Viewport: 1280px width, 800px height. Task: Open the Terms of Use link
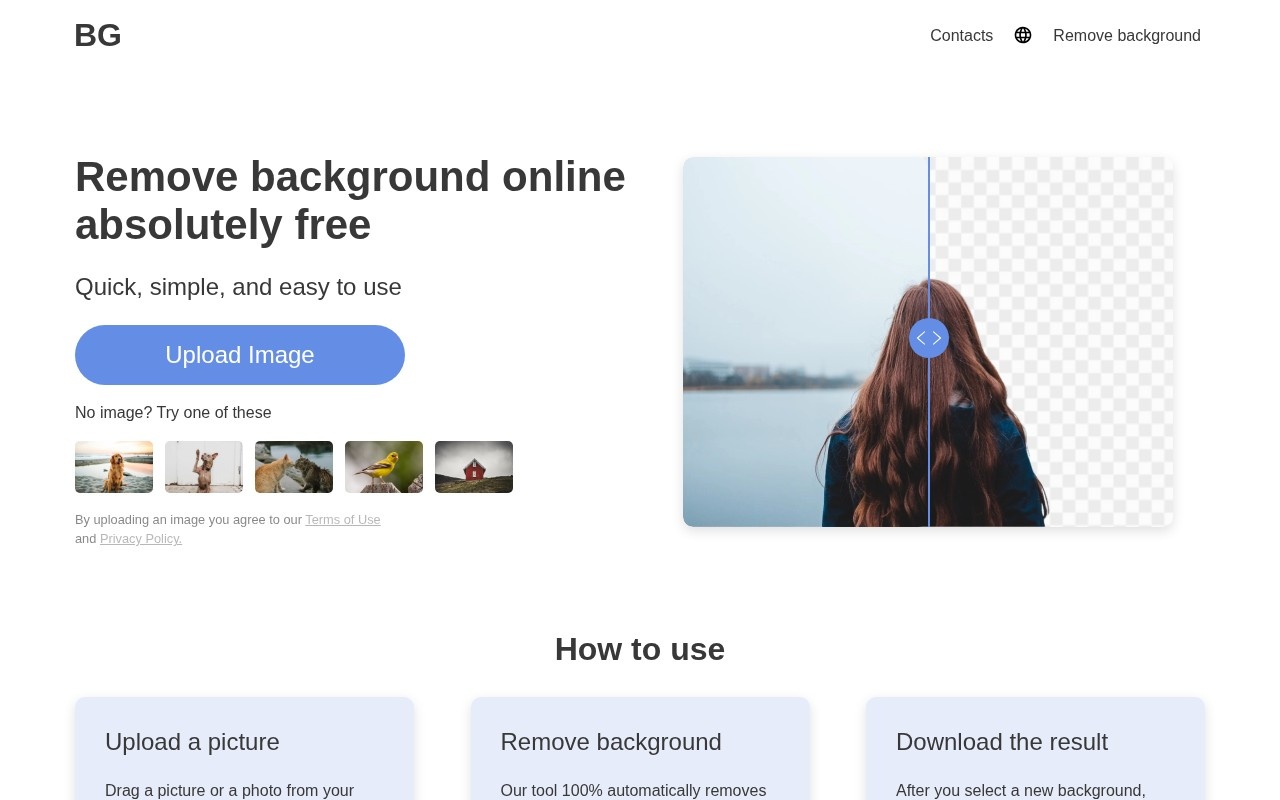(343, 520)
